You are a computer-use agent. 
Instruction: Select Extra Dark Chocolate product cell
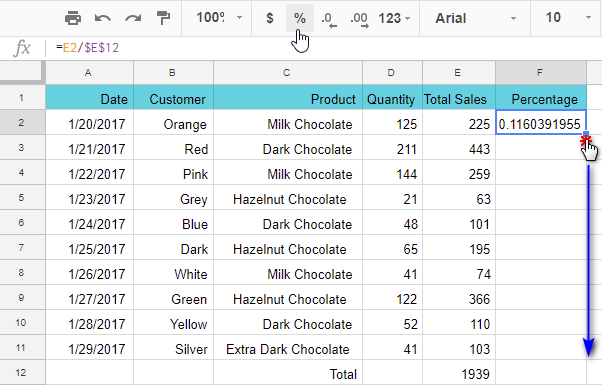288,347
